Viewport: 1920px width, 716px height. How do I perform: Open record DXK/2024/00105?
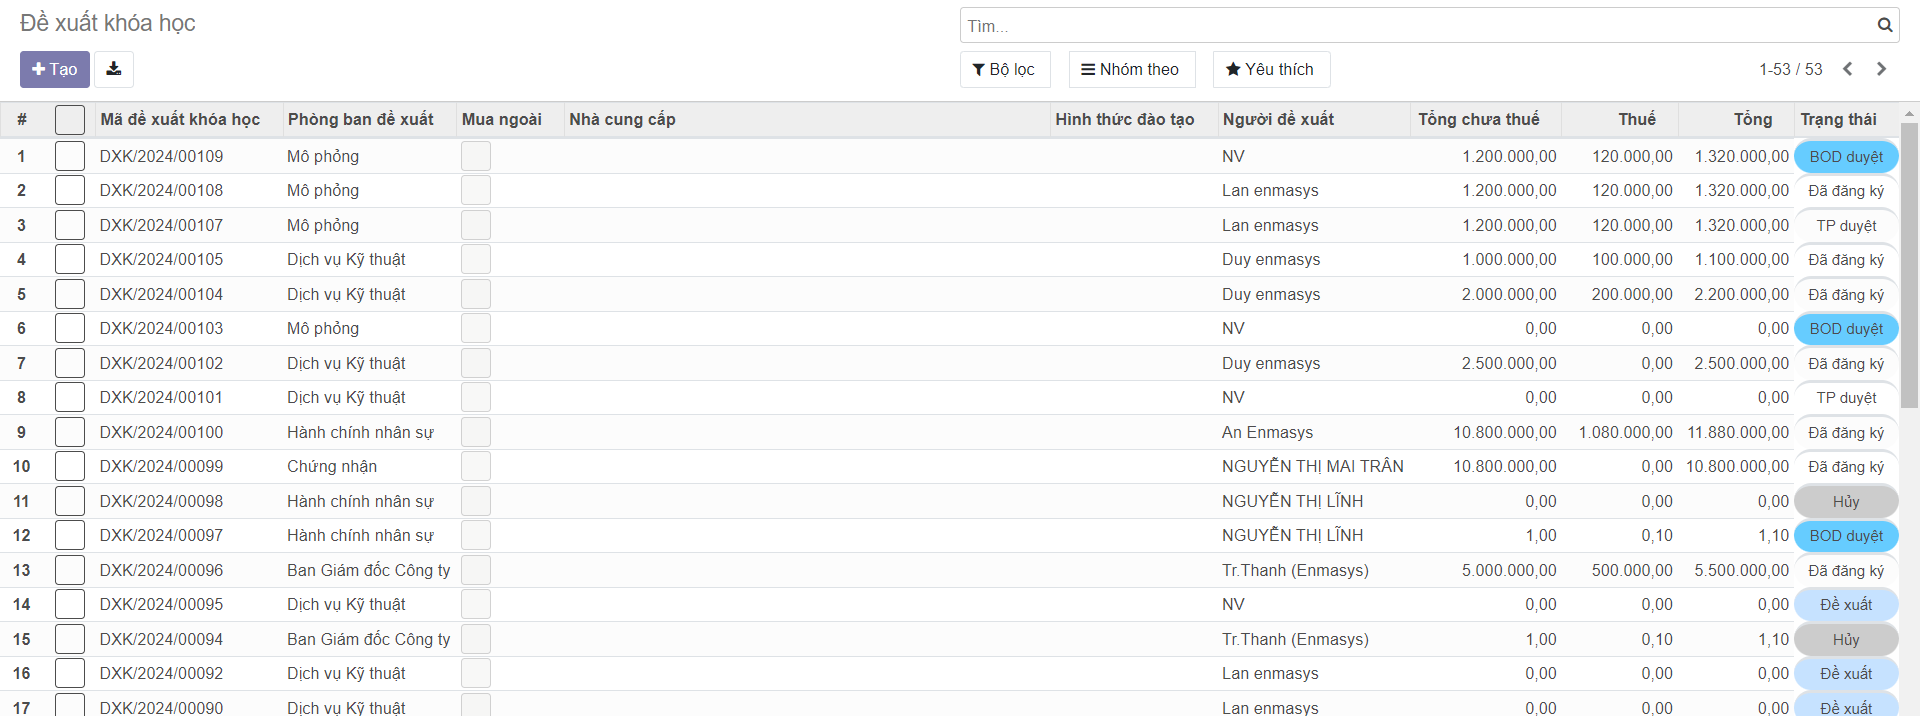point(162,259)
